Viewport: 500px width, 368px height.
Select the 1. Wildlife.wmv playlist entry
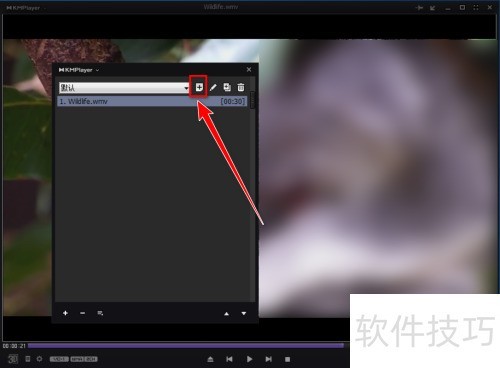pos(152,101)
